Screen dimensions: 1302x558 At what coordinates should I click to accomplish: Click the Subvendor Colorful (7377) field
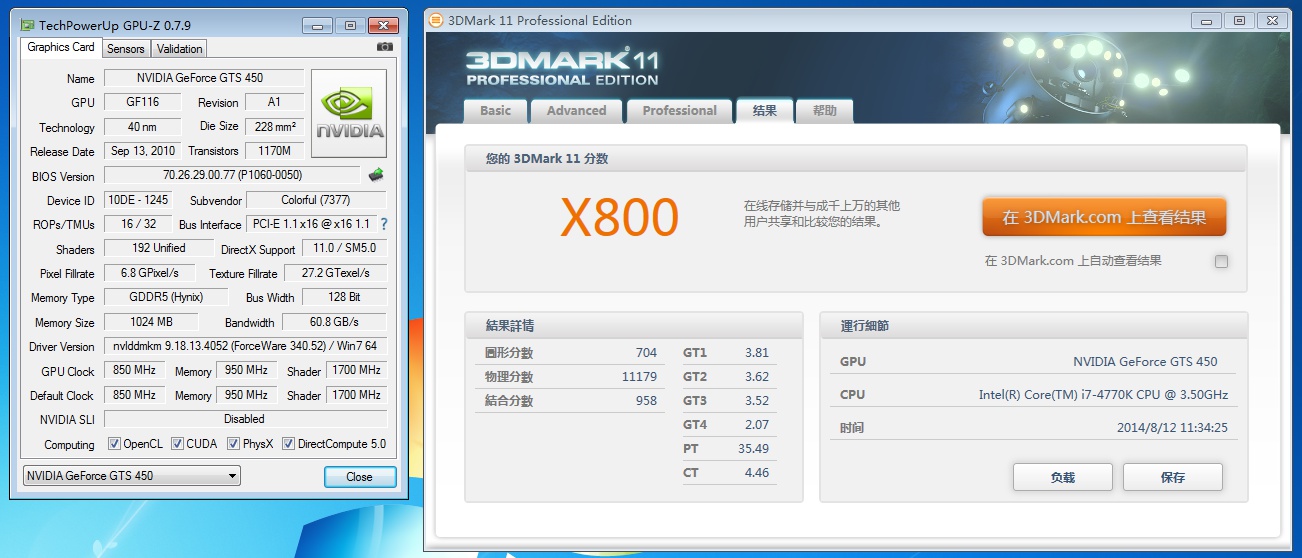pyautogui.click(x=316, y=200)
